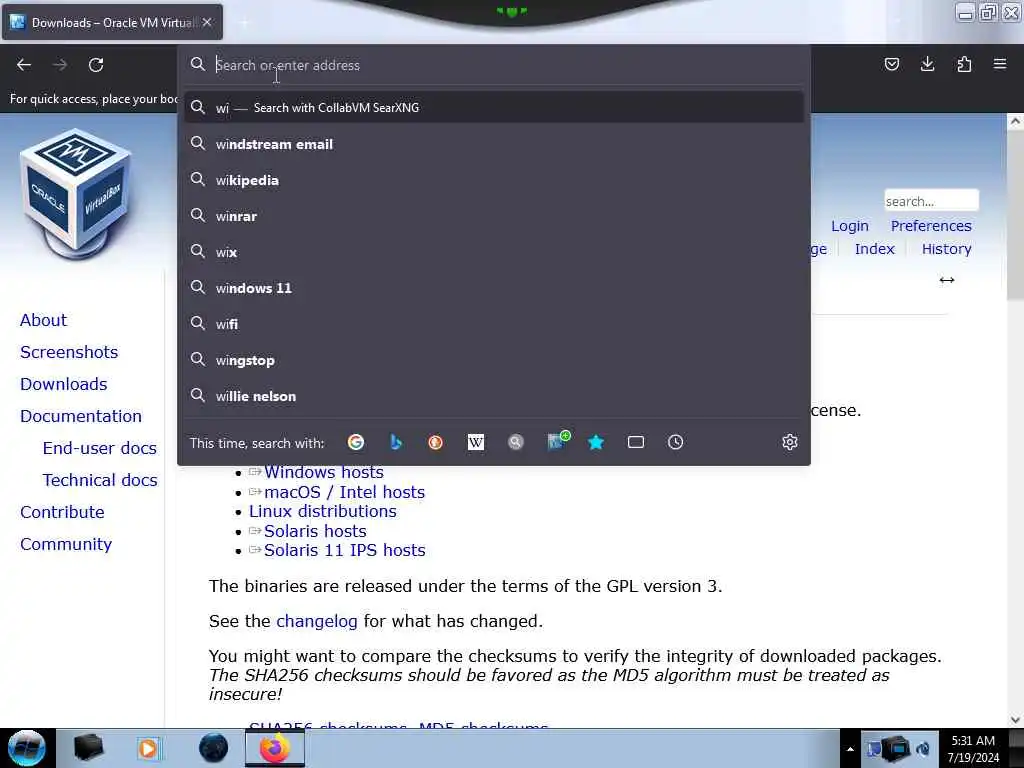Search this time with Google
Viewport: 1024px width, 768px height.
[x=356, y=442]
